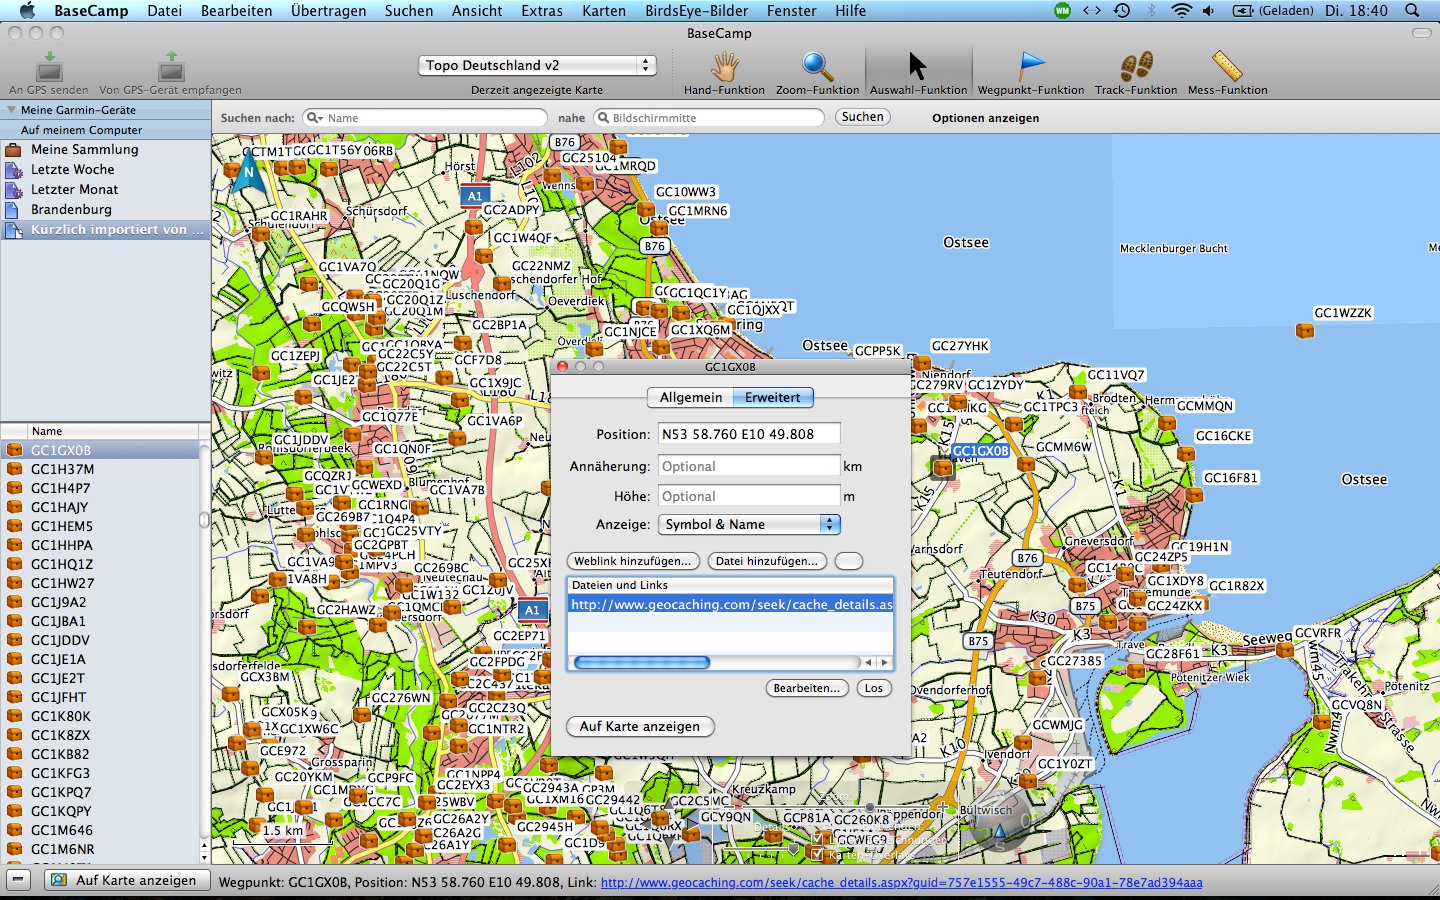Open the Topo Deutschland v2 map dropdown
The height and width of the screenshot is (900, 1440).
click(x=537, y=65)
